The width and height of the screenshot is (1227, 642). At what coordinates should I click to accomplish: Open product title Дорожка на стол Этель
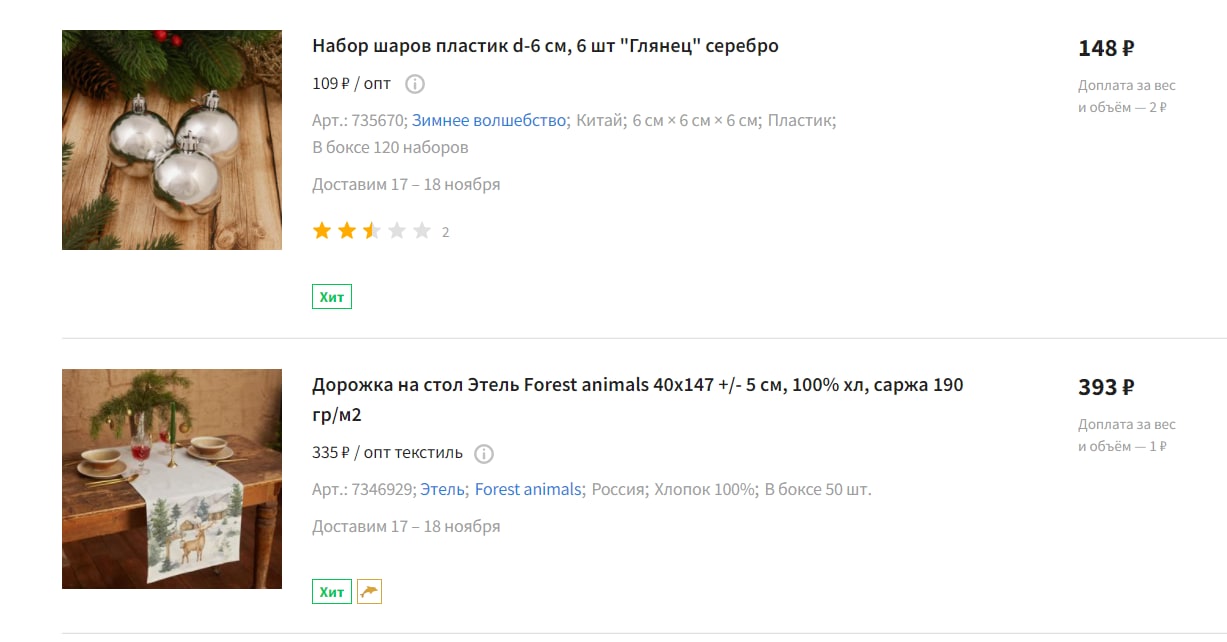coord(638,400)
